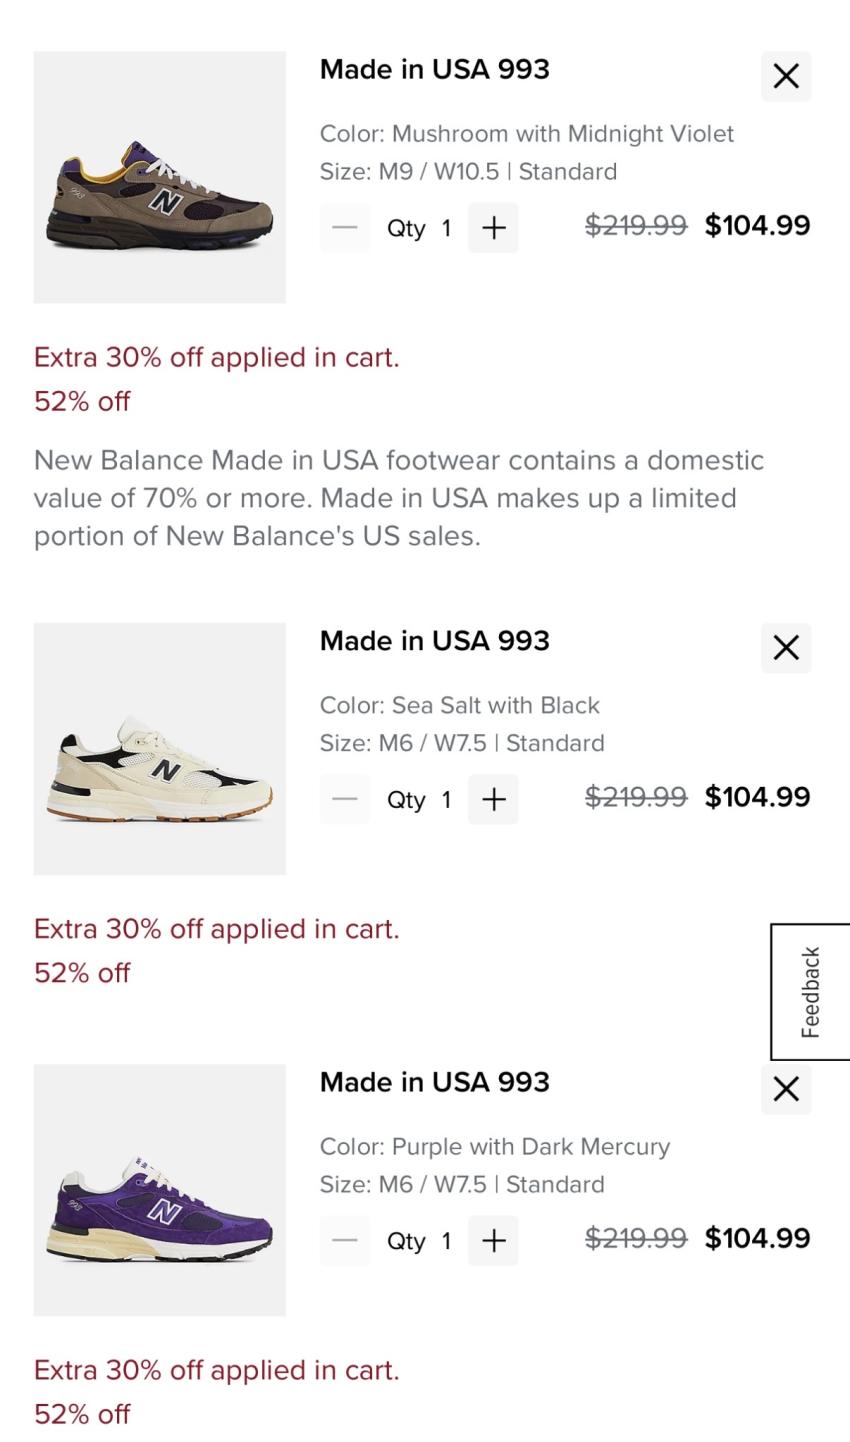Click the Made in USA domestic value disclaimer
850x1442 pixels.
click(398, 498)
